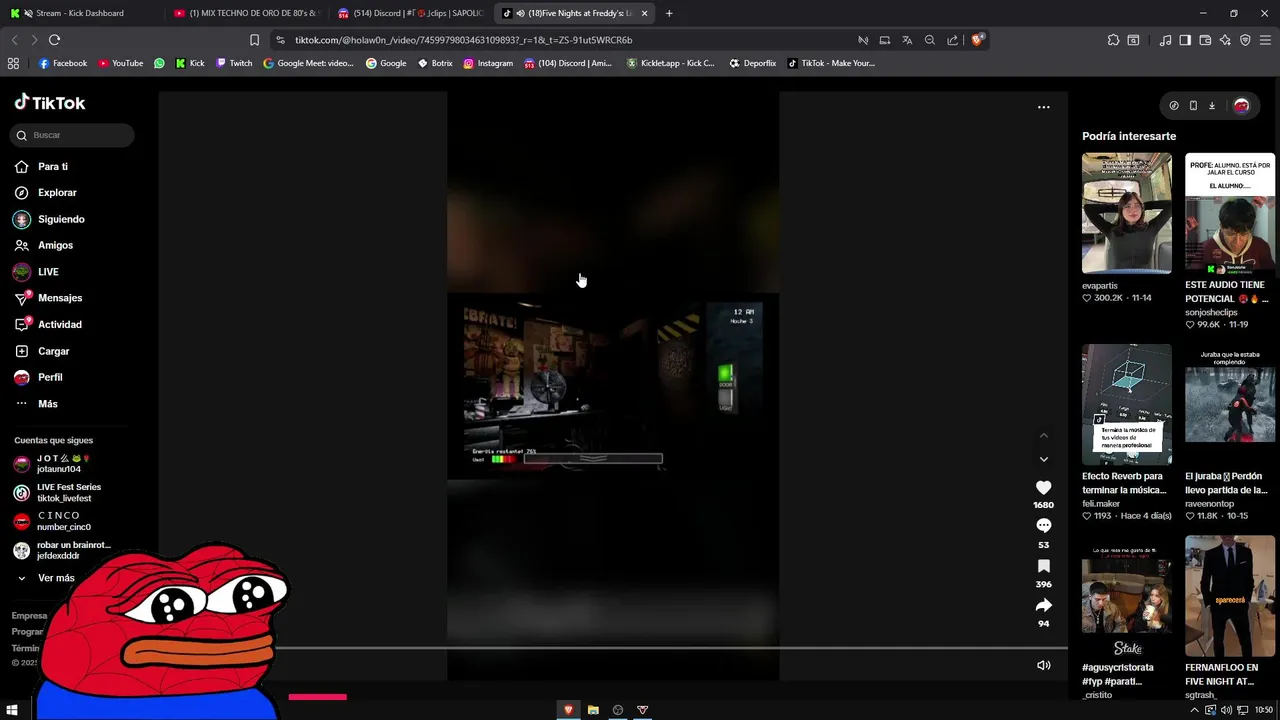Image resolution: width=1280 pixels, height=720 pixels.
Task: Toggle the browser sidebar panel
Action: coord(1185,40)
